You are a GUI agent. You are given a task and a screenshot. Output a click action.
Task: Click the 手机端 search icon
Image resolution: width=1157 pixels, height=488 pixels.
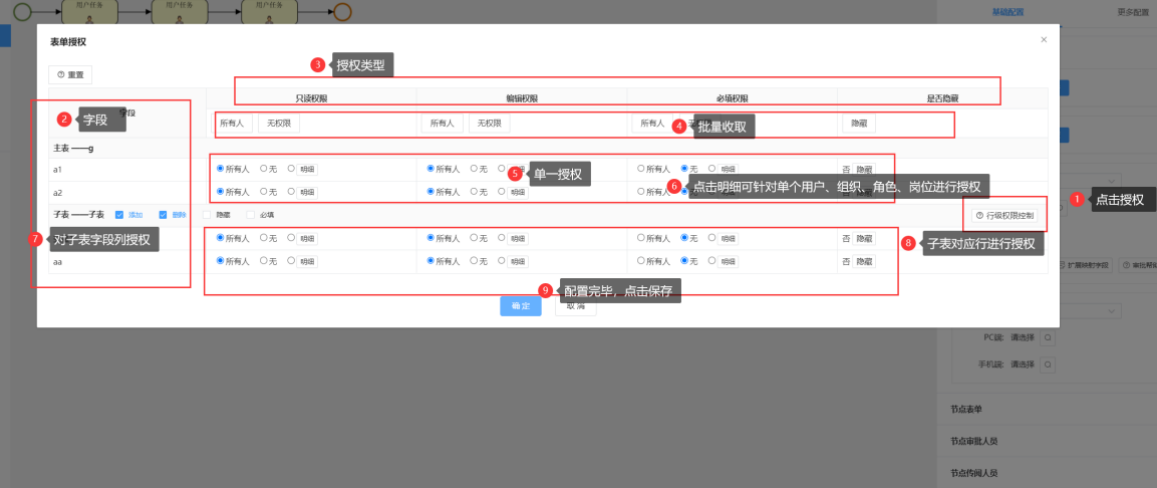point(1047,366)
